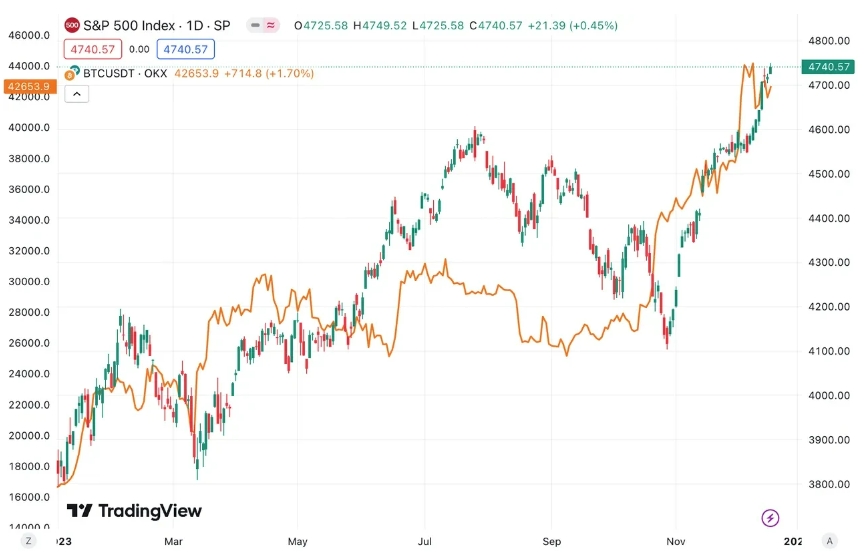Click the purple lightning bolt icon
Viewport: 864px width, 559px height.
(770, 518)
